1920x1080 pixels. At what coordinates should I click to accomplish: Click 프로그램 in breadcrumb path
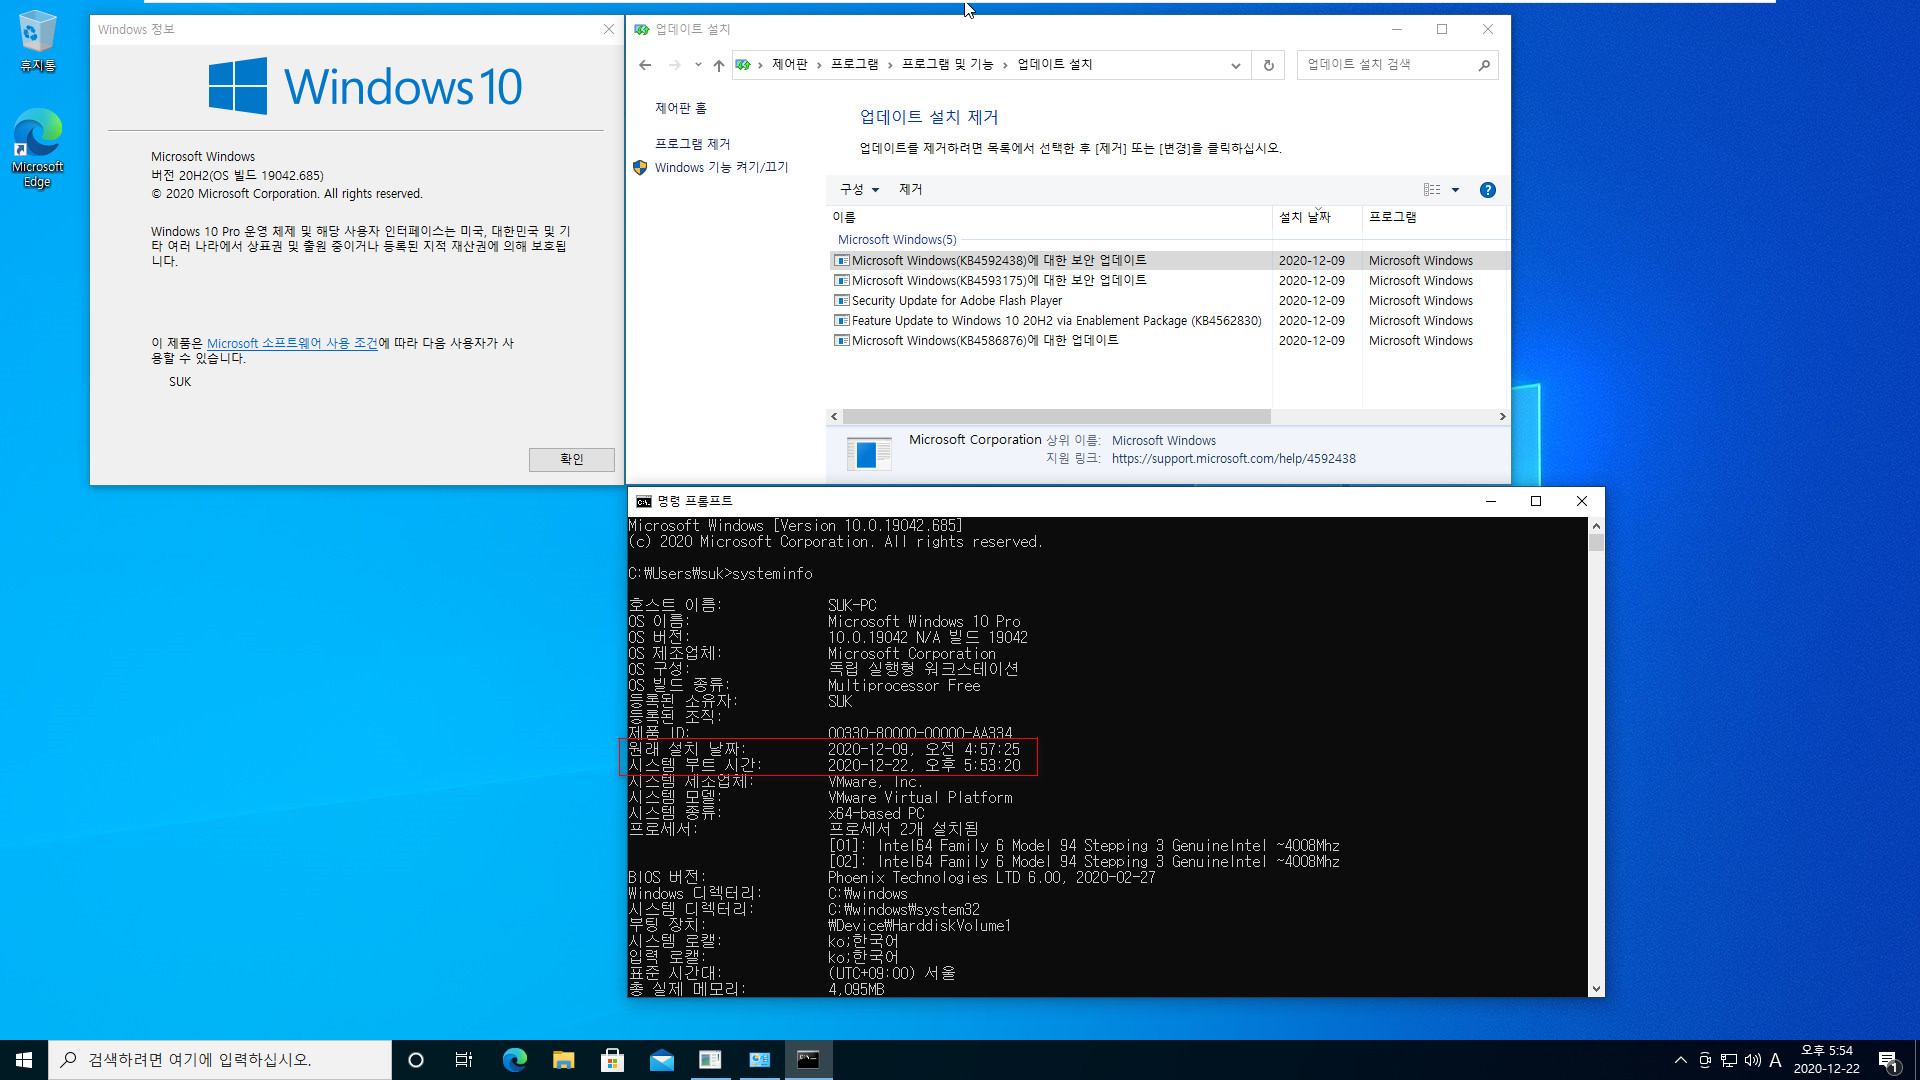pyautogui.click(x=854, y=65)
